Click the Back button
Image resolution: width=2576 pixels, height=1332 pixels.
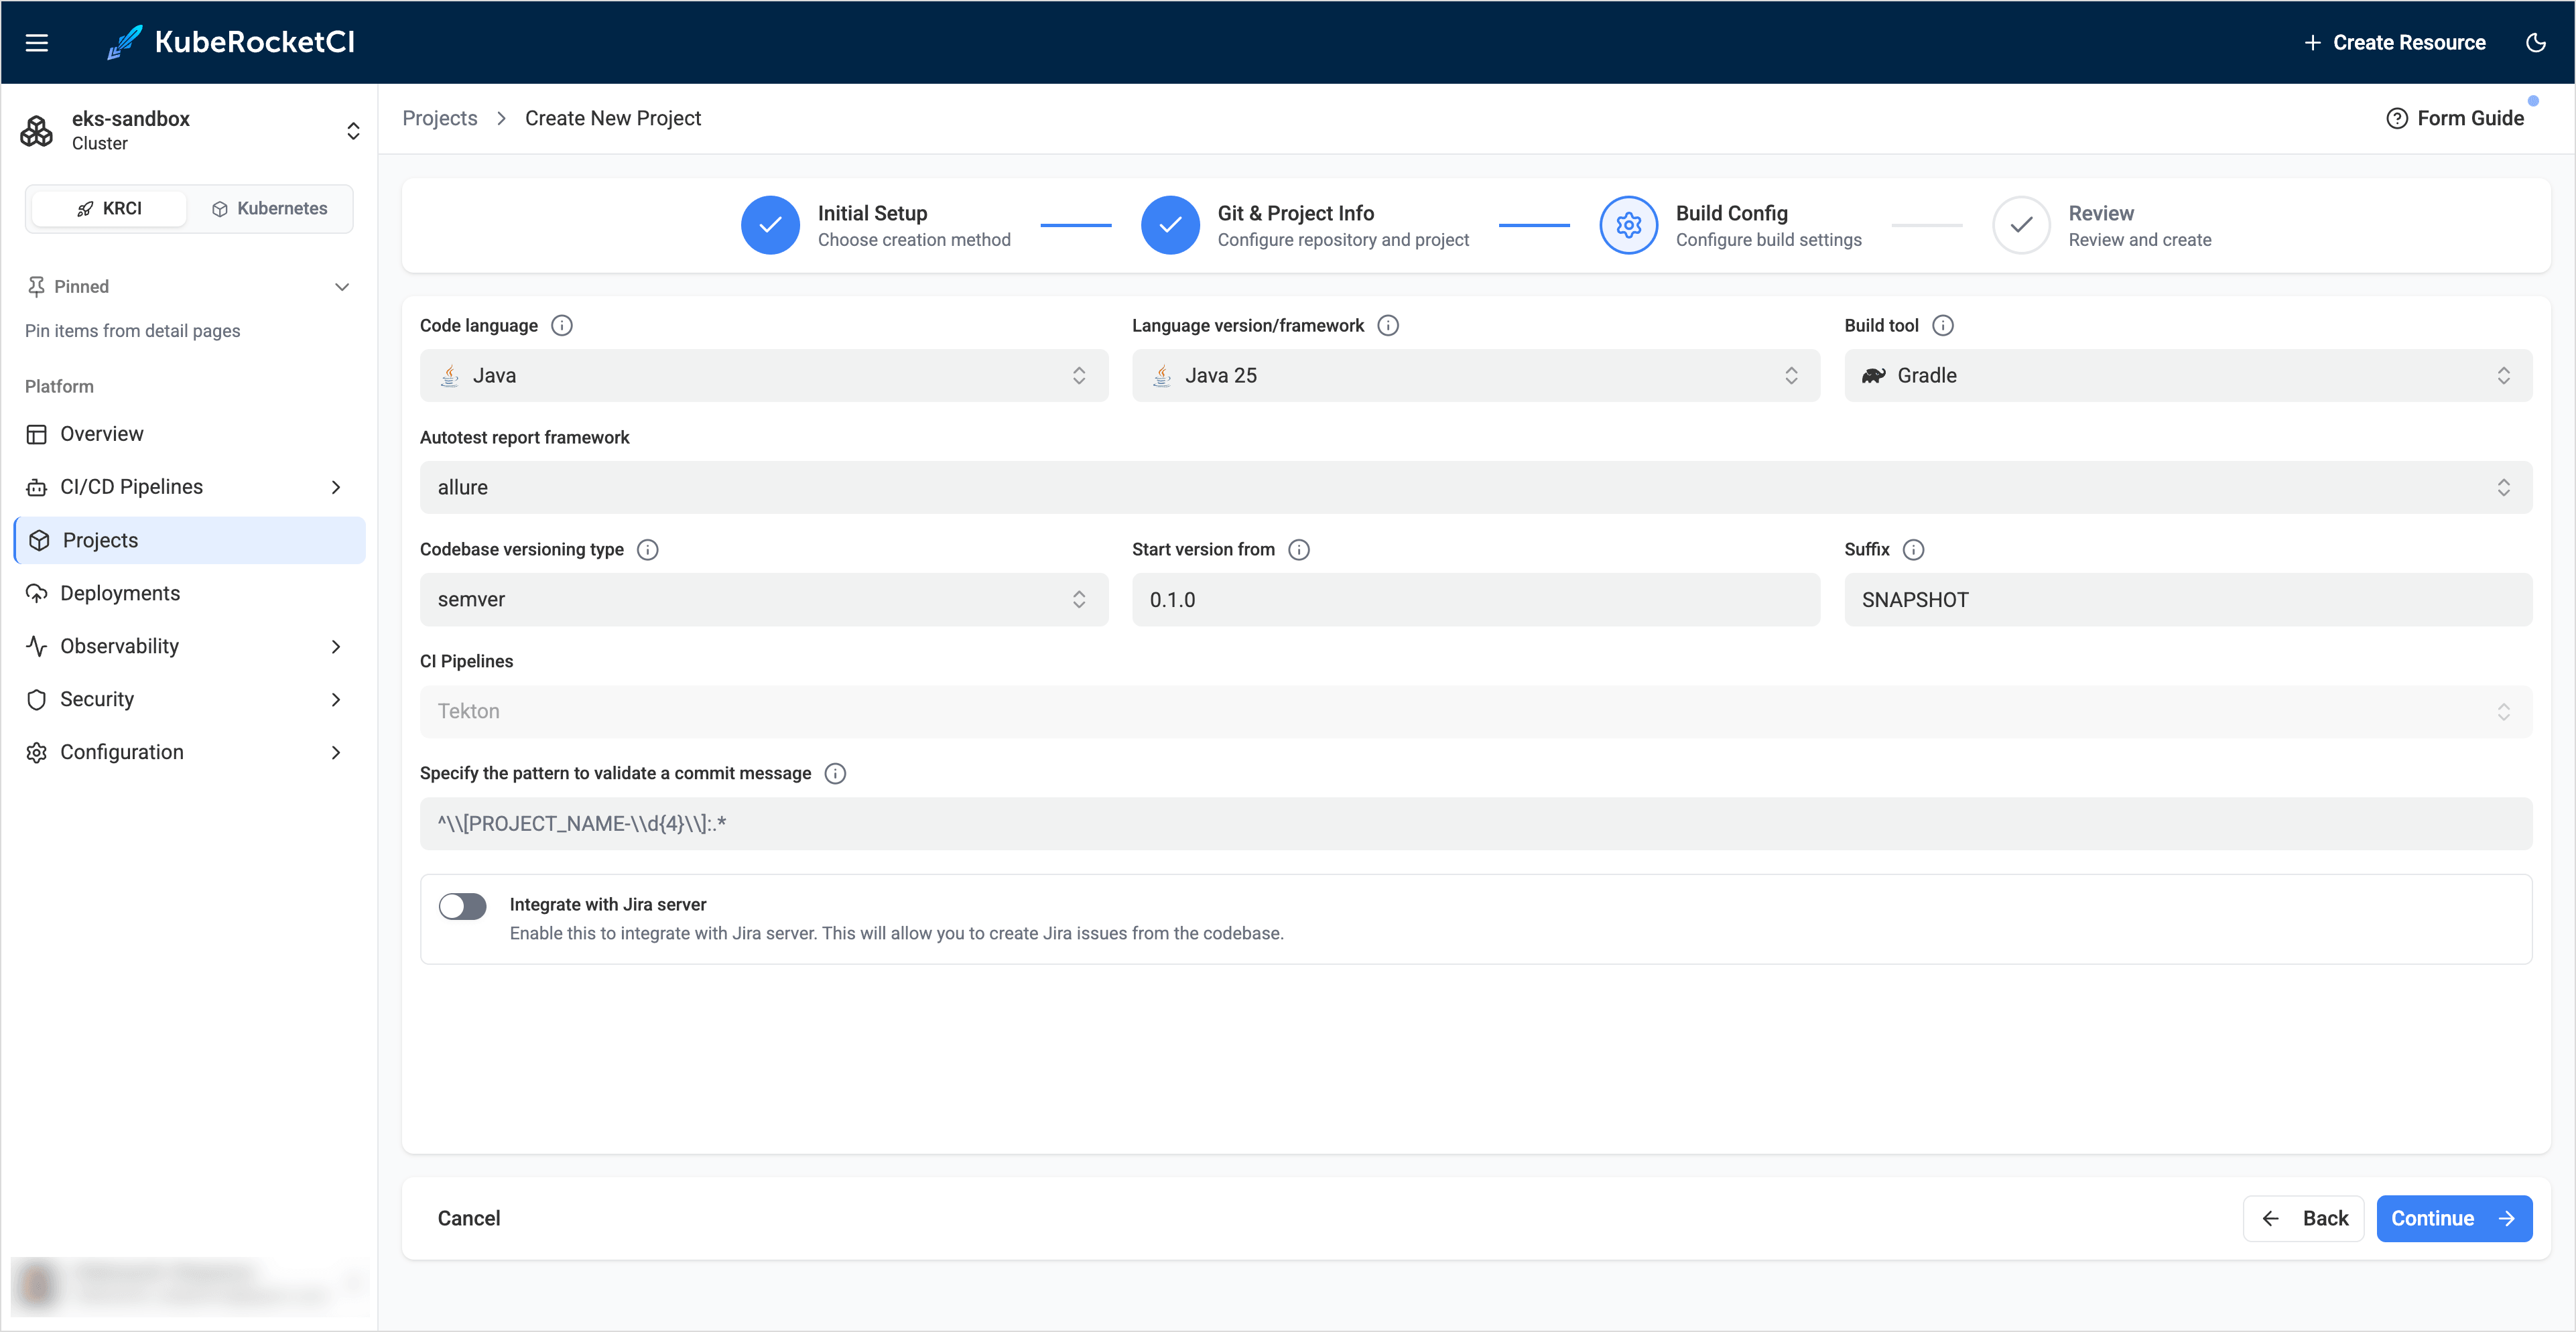(2304, 1219)
